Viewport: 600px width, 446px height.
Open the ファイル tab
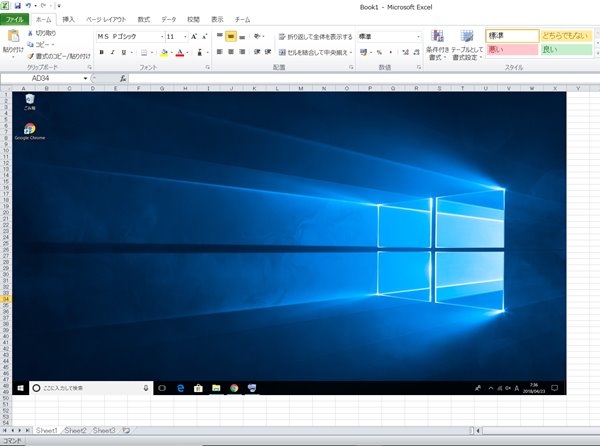(15, 20)
